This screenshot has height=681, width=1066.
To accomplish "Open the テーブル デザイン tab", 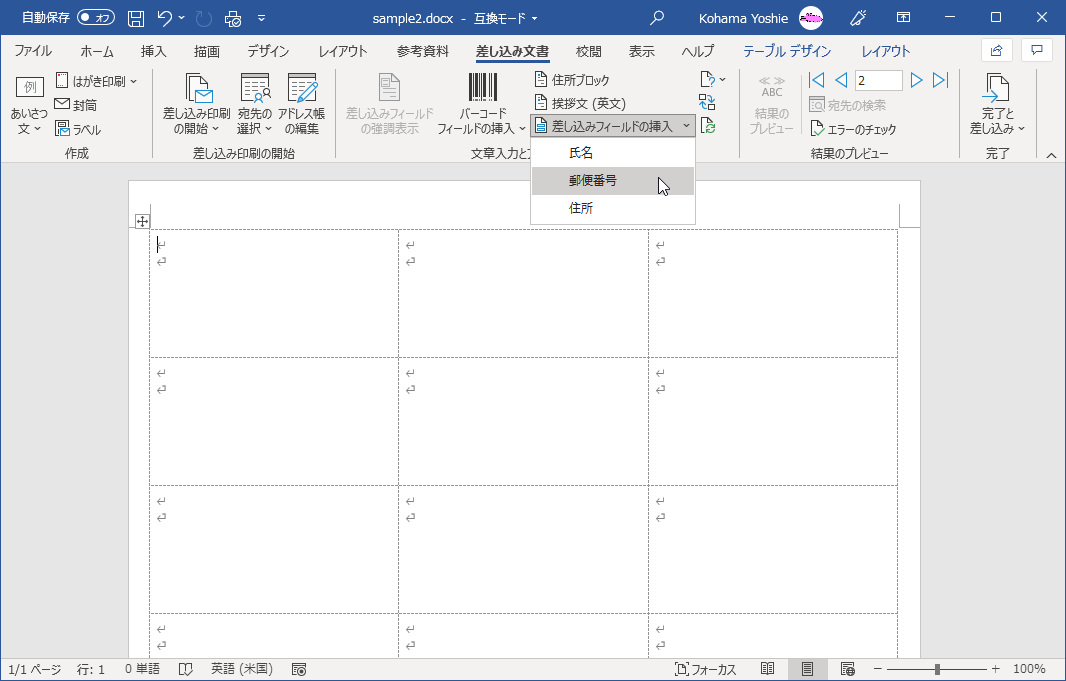I will coord(787,51).
